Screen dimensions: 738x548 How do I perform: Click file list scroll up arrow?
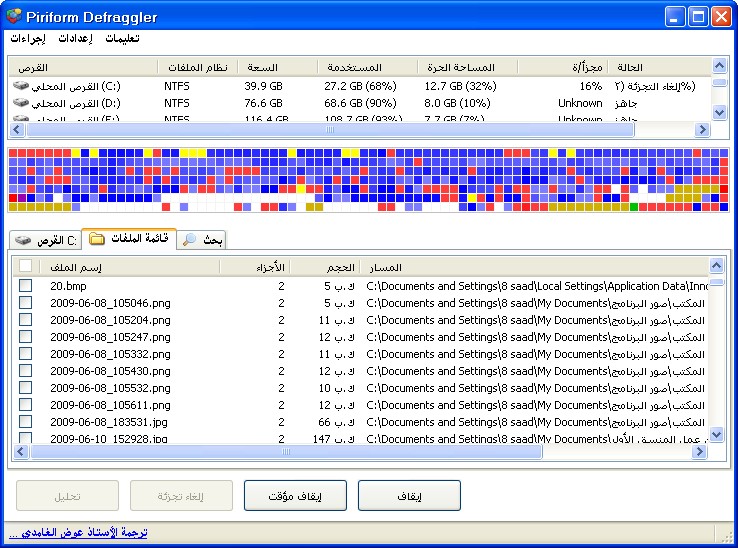(x=716, y=266)
